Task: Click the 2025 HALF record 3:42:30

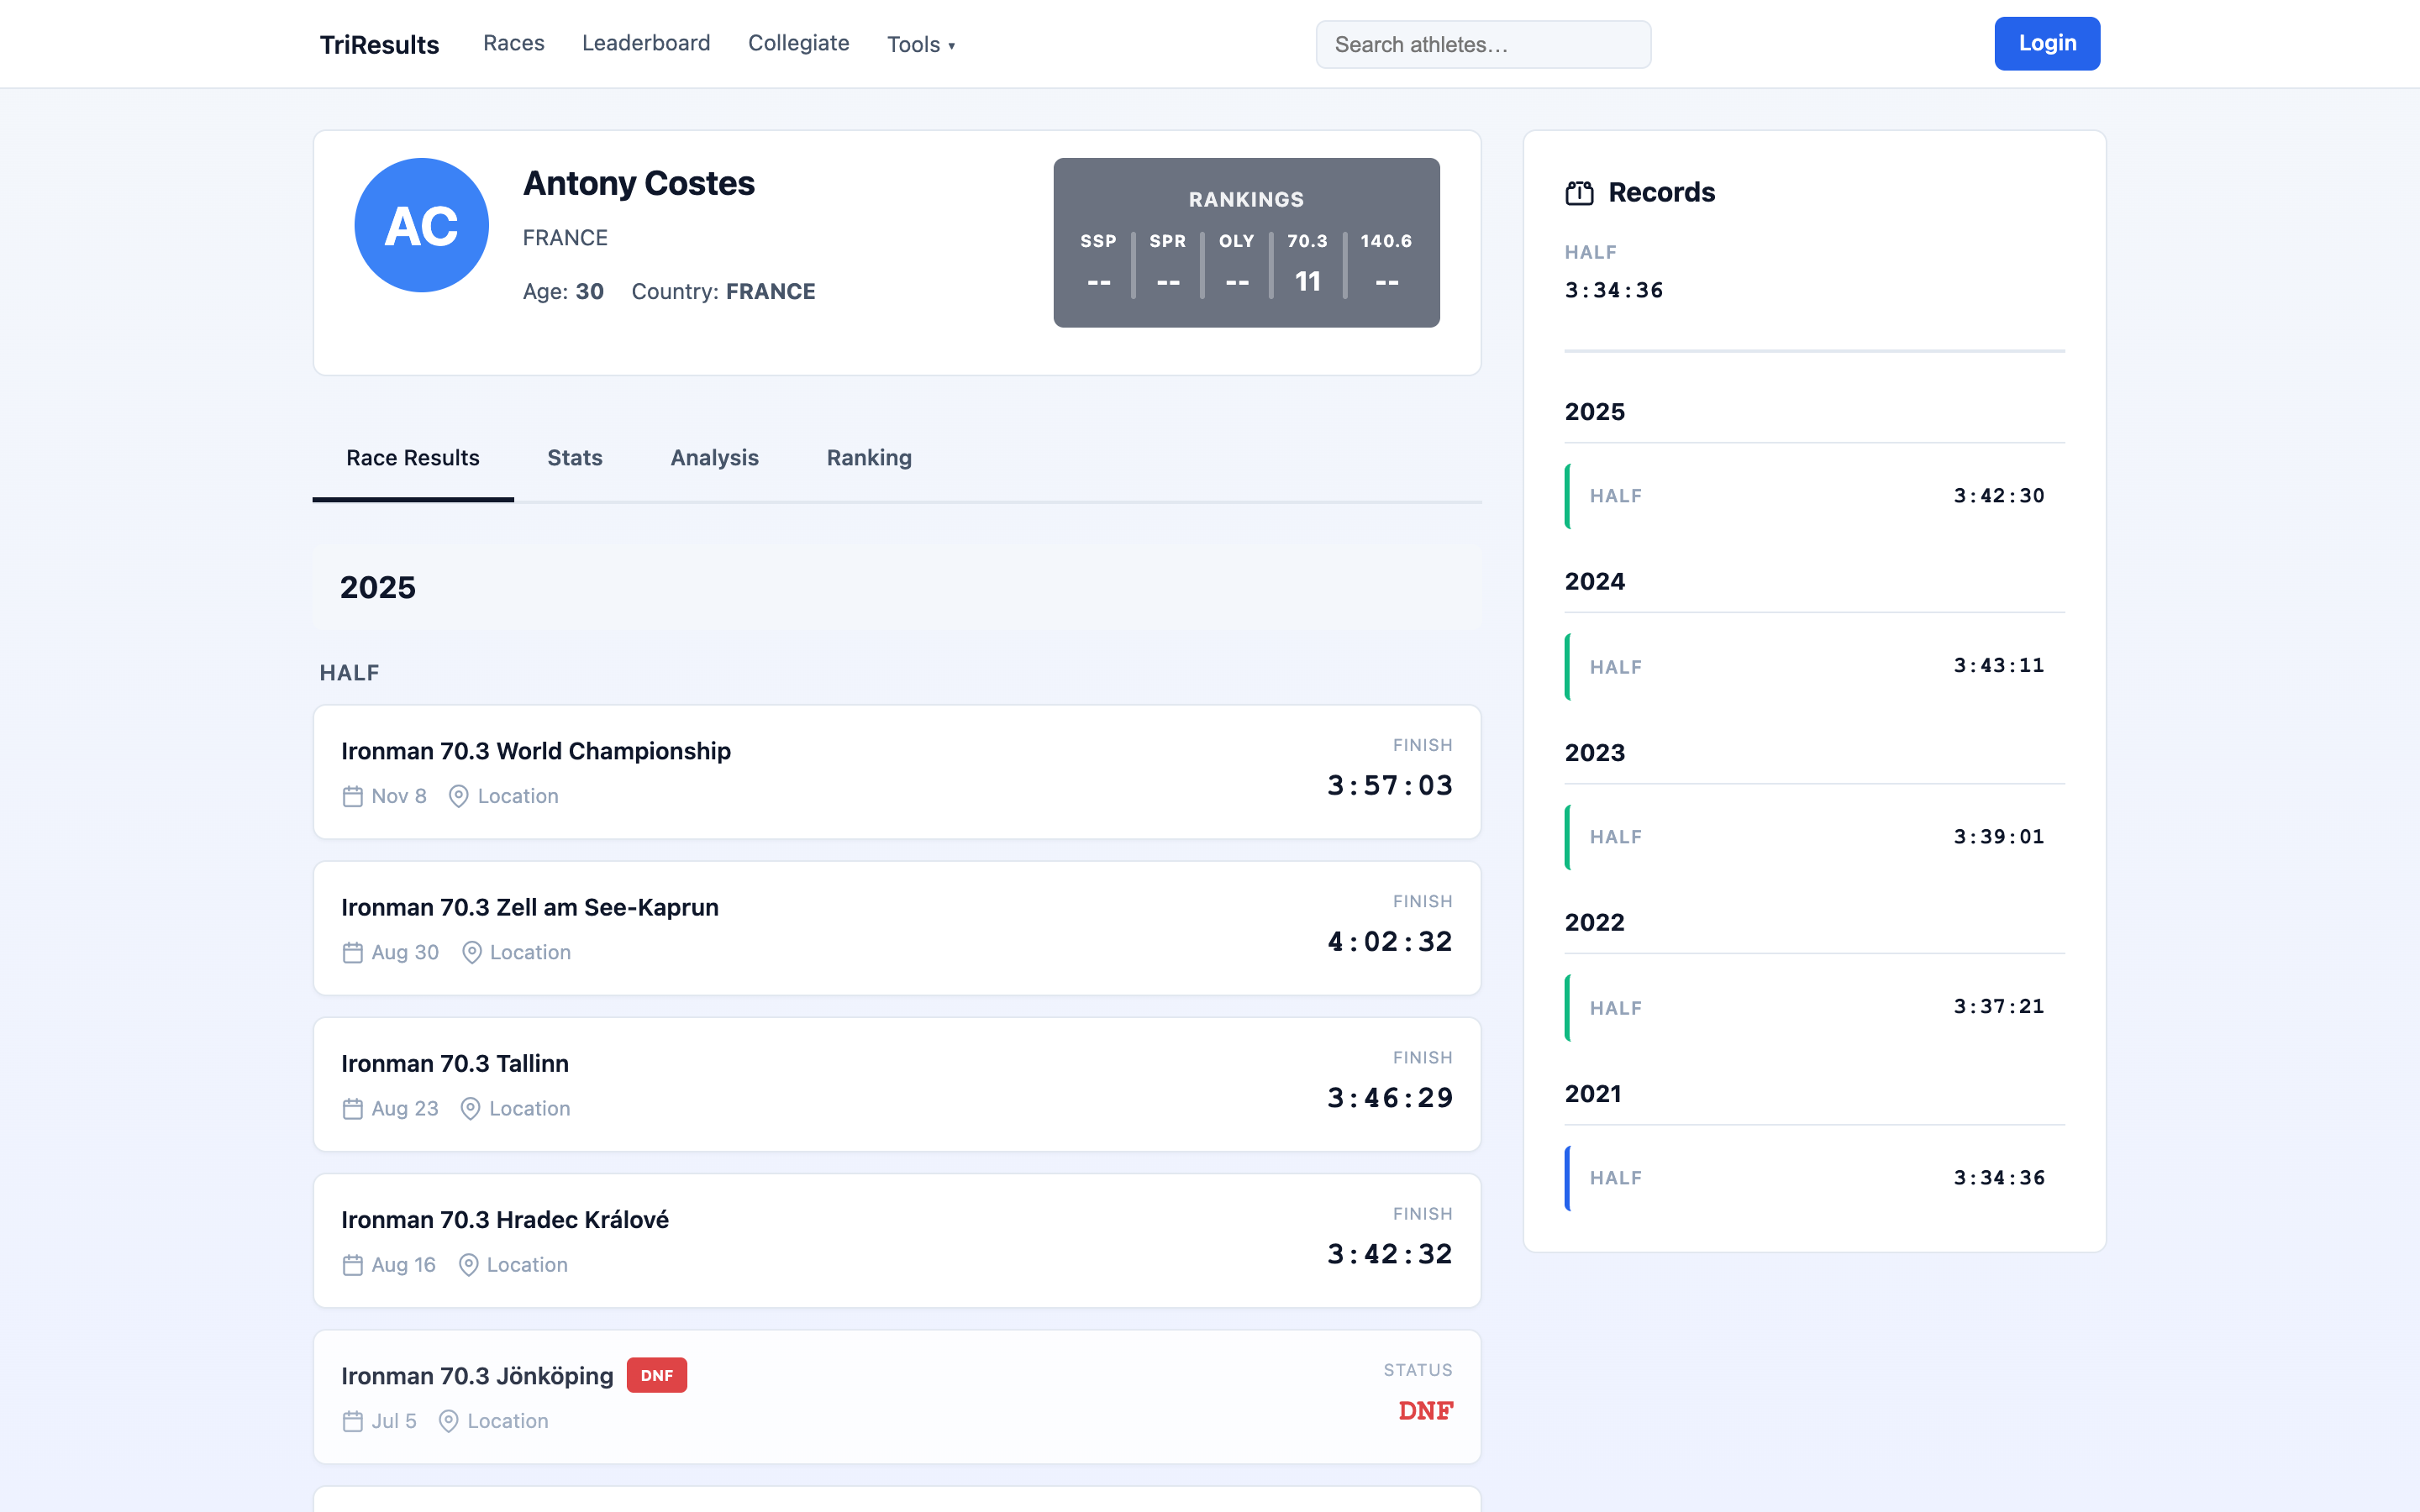Action: point(1815,496)
